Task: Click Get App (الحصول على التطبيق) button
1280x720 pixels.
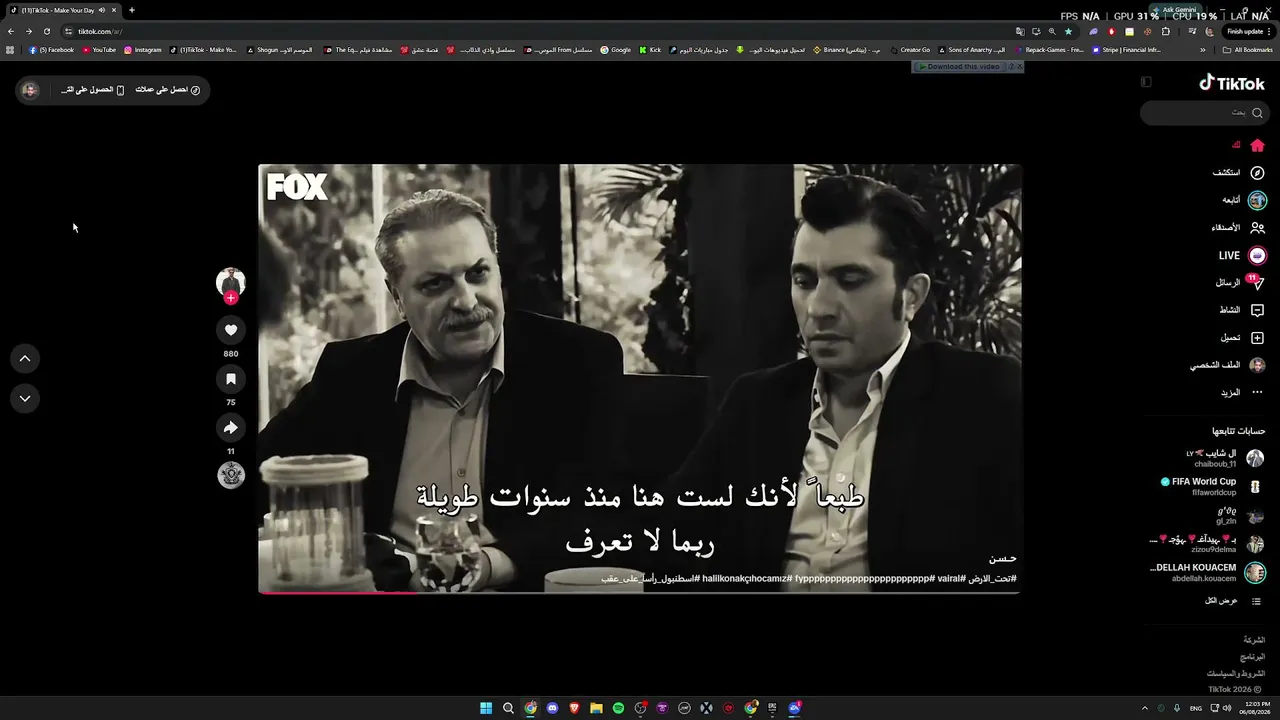Action: [x=92, y=90]
